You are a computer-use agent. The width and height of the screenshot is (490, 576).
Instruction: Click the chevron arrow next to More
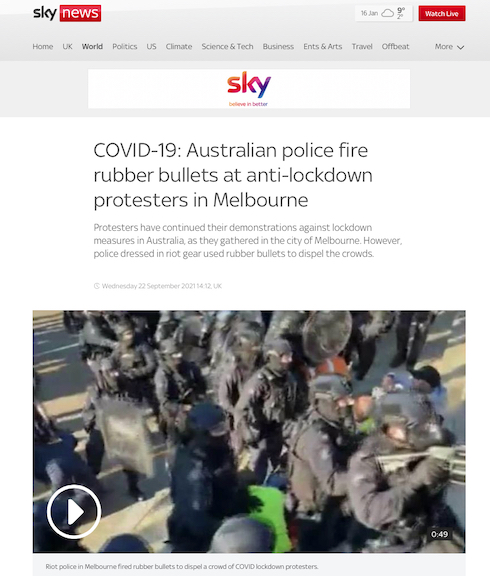(x=460, y=47)
